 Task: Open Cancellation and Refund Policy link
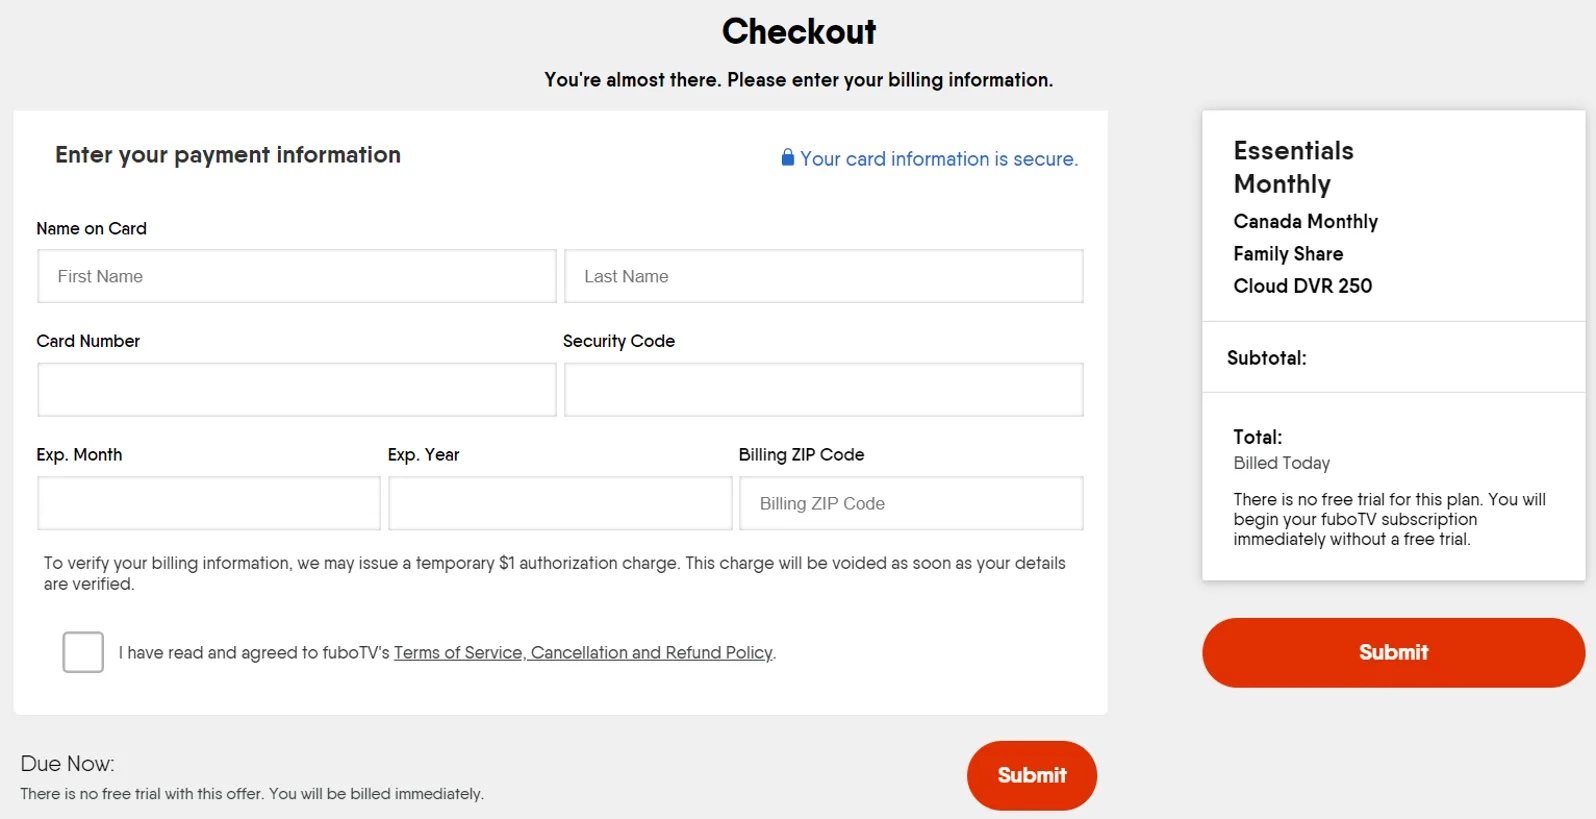click(651, 653)
